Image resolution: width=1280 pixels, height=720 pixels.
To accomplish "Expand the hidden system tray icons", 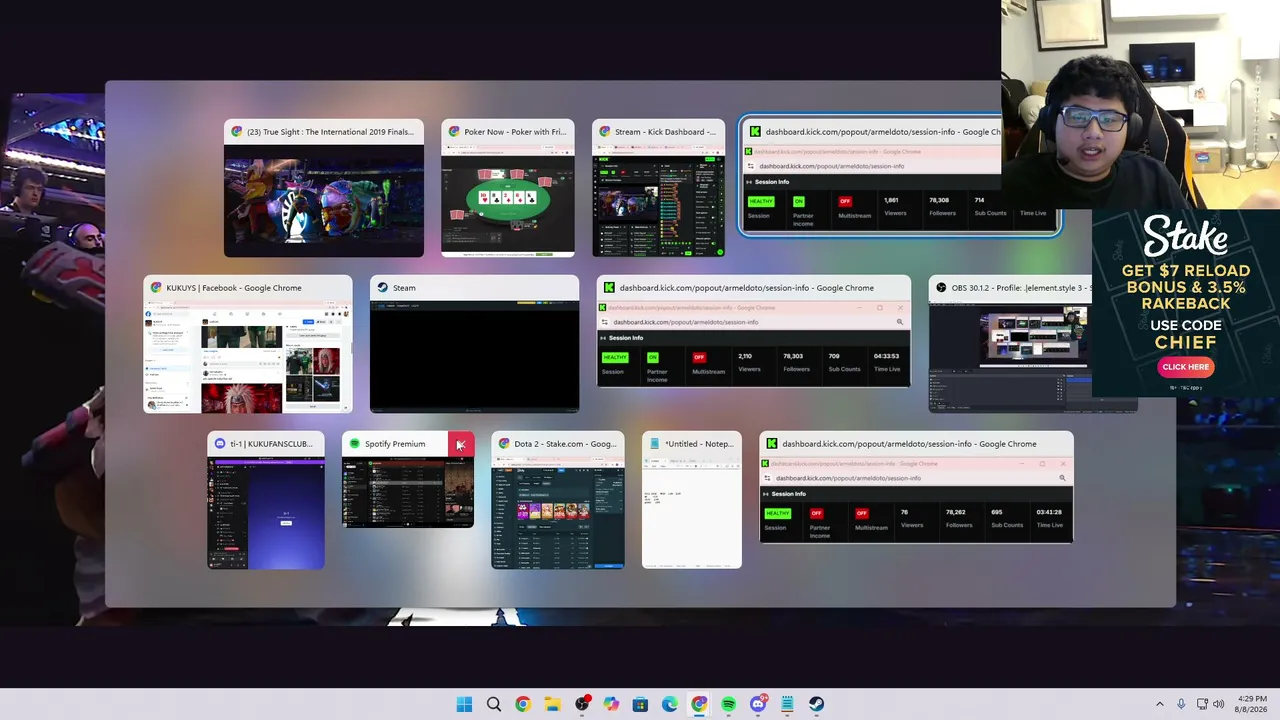I will pos(1160,704).
